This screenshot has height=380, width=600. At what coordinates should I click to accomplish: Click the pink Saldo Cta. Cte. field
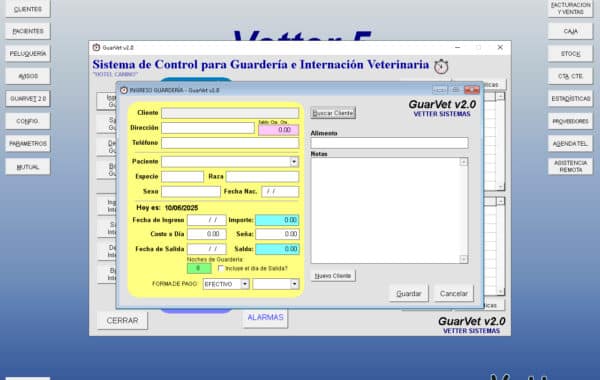279,130
